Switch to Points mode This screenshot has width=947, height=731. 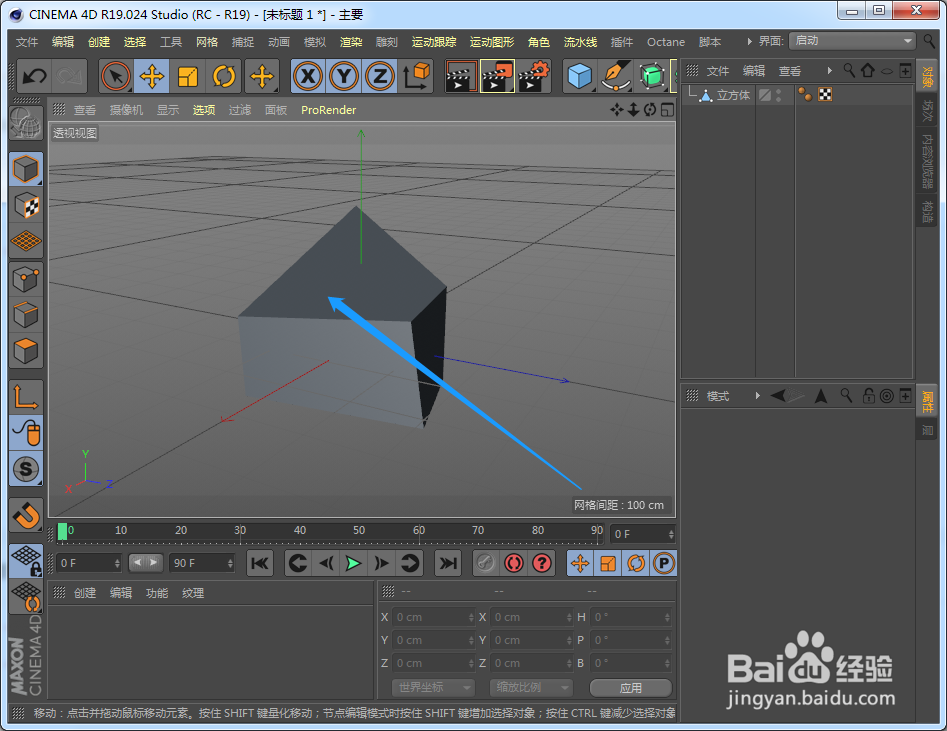[26, 279]
